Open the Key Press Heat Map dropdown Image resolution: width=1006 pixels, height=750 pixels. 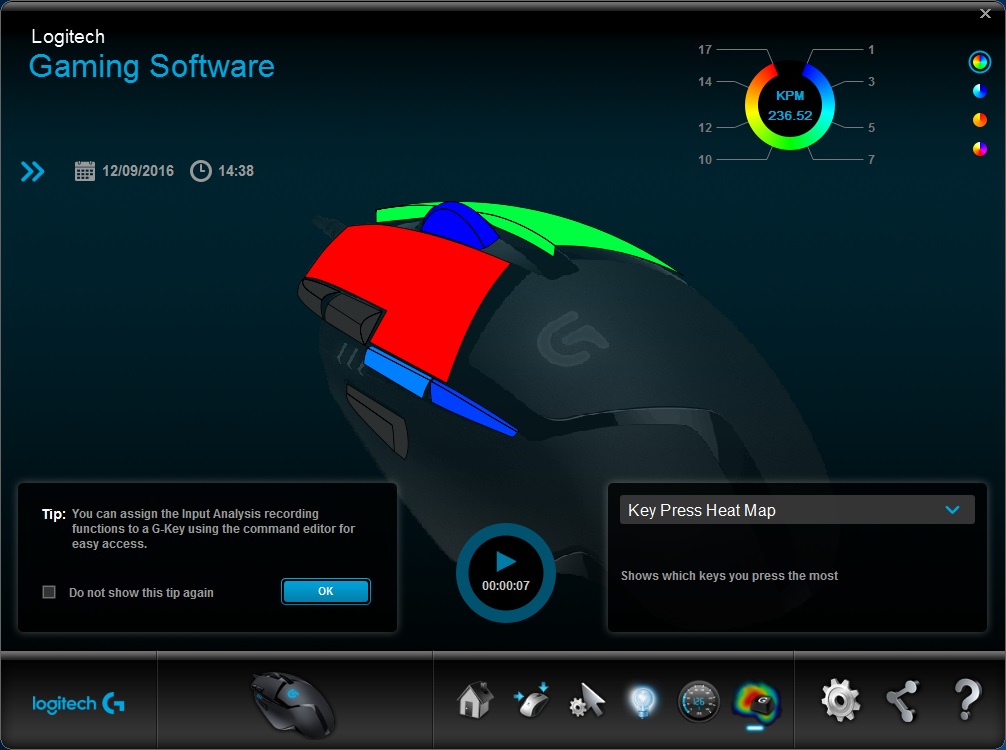tap(797, 510)
